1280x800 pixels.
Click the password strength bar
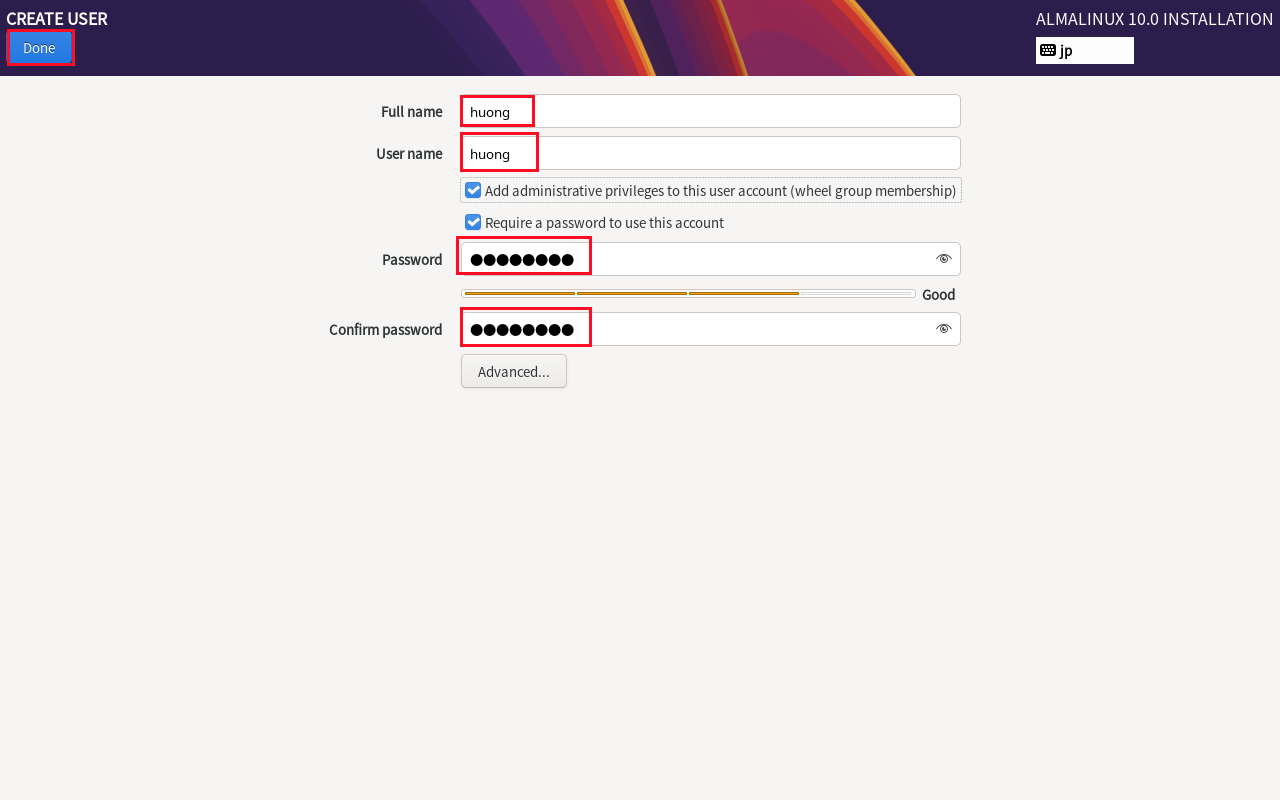688,294
